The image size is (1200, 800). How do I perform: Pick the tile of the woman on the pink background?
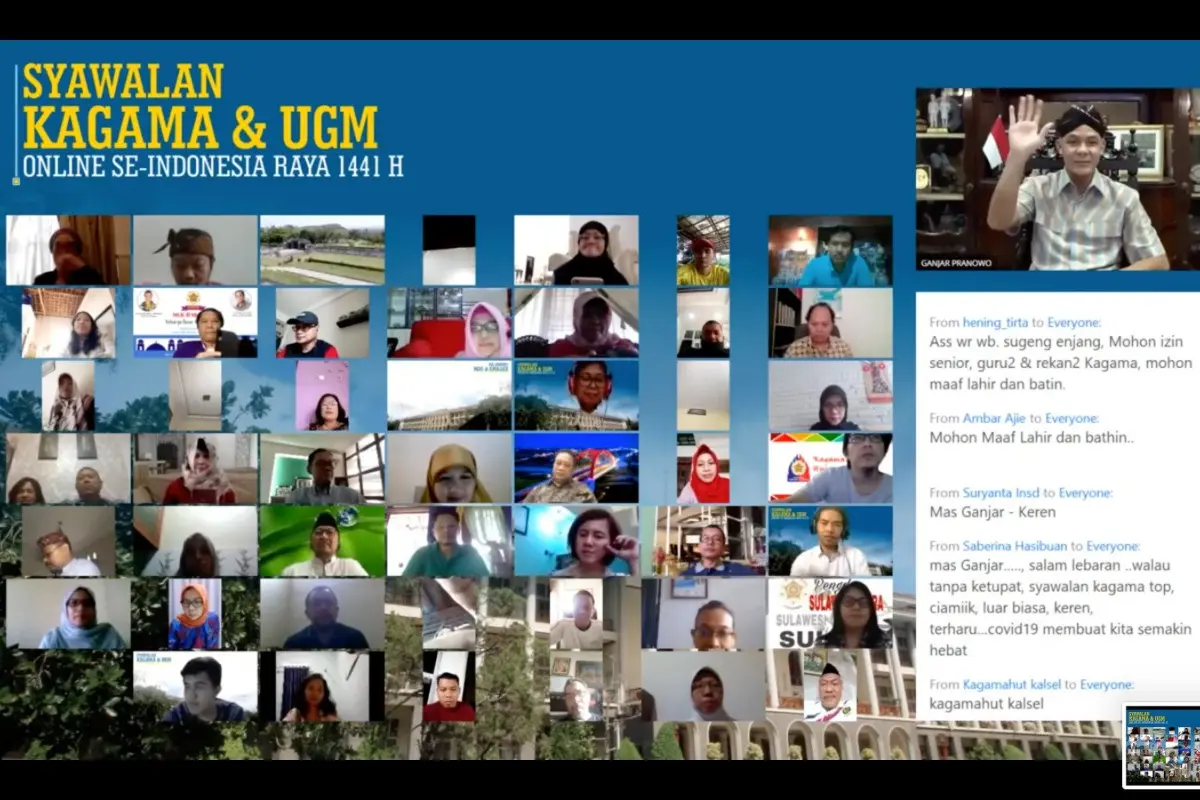tap(322, 395)
